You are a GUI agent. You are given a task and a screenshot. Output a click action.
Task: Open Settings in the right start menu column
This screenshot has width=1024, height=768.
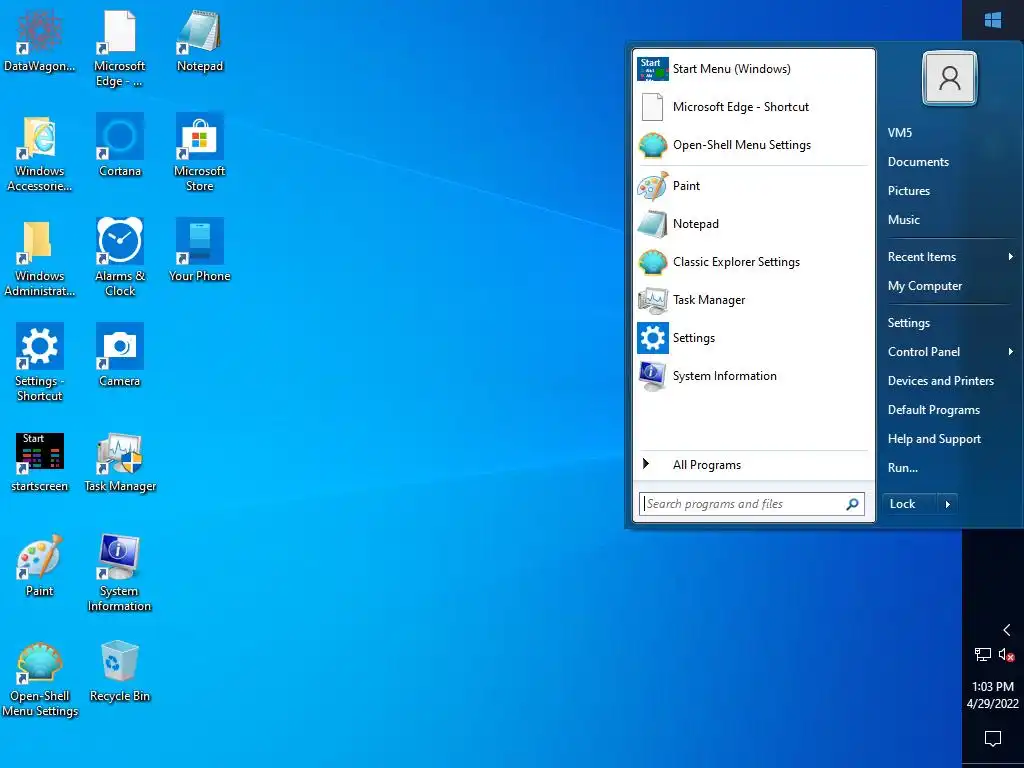click(908, 323)
